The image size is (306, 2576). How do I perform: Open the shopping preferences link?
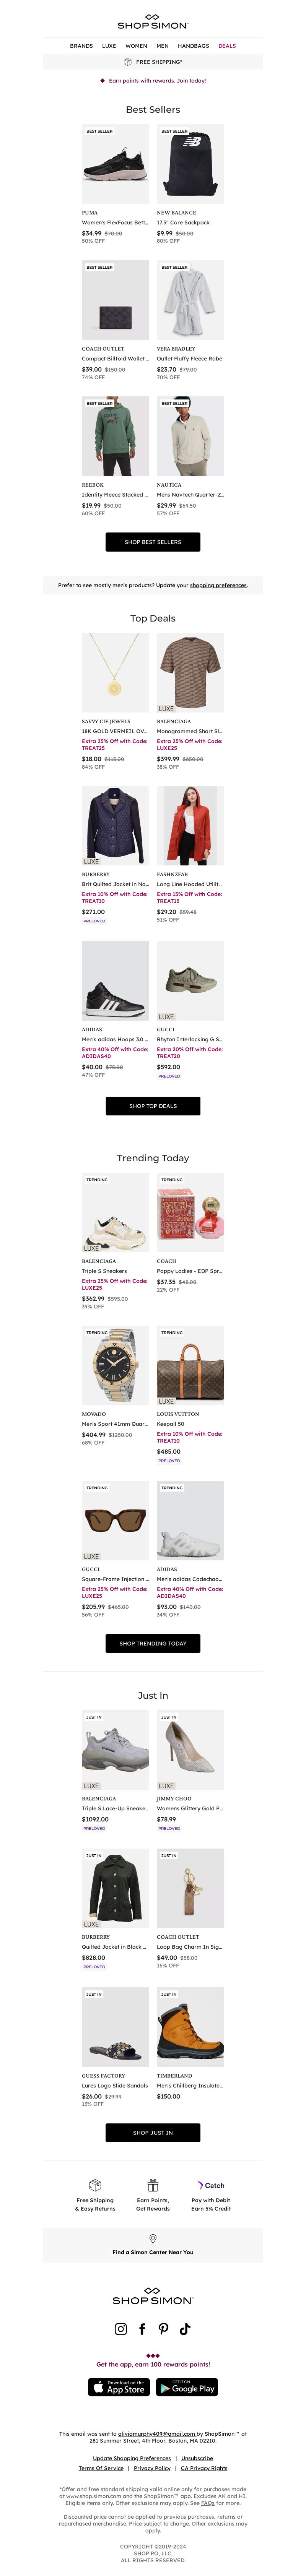pyautogui.click(x=218, y=585)
